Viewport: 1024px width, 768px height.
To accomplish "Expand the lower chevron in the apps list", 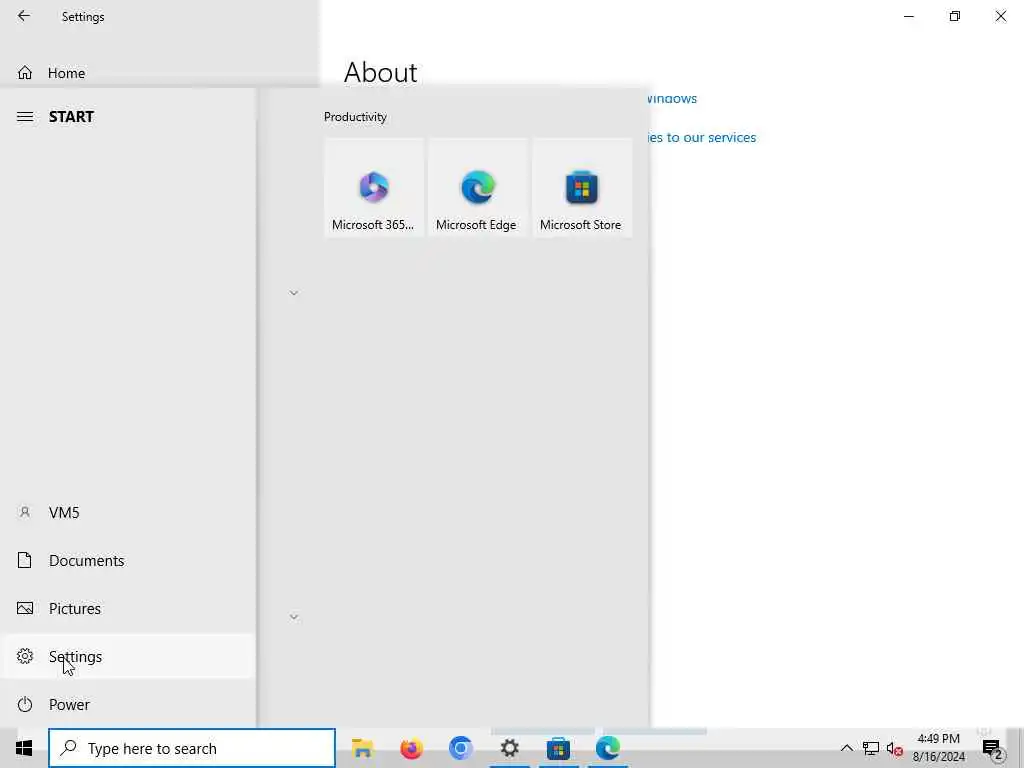I will [x=294, y=617].
